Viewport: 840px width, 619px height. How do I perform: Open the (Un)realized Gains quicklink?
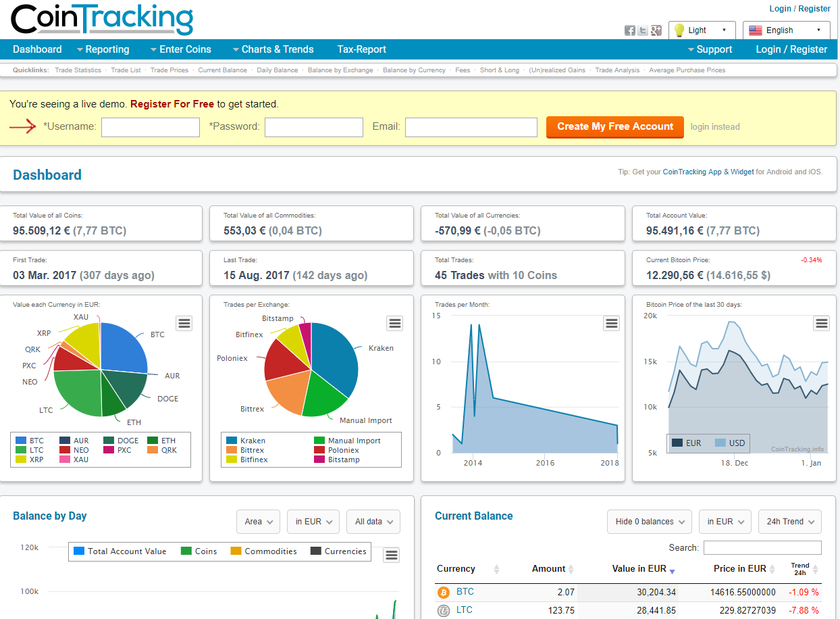click(557, 70)
